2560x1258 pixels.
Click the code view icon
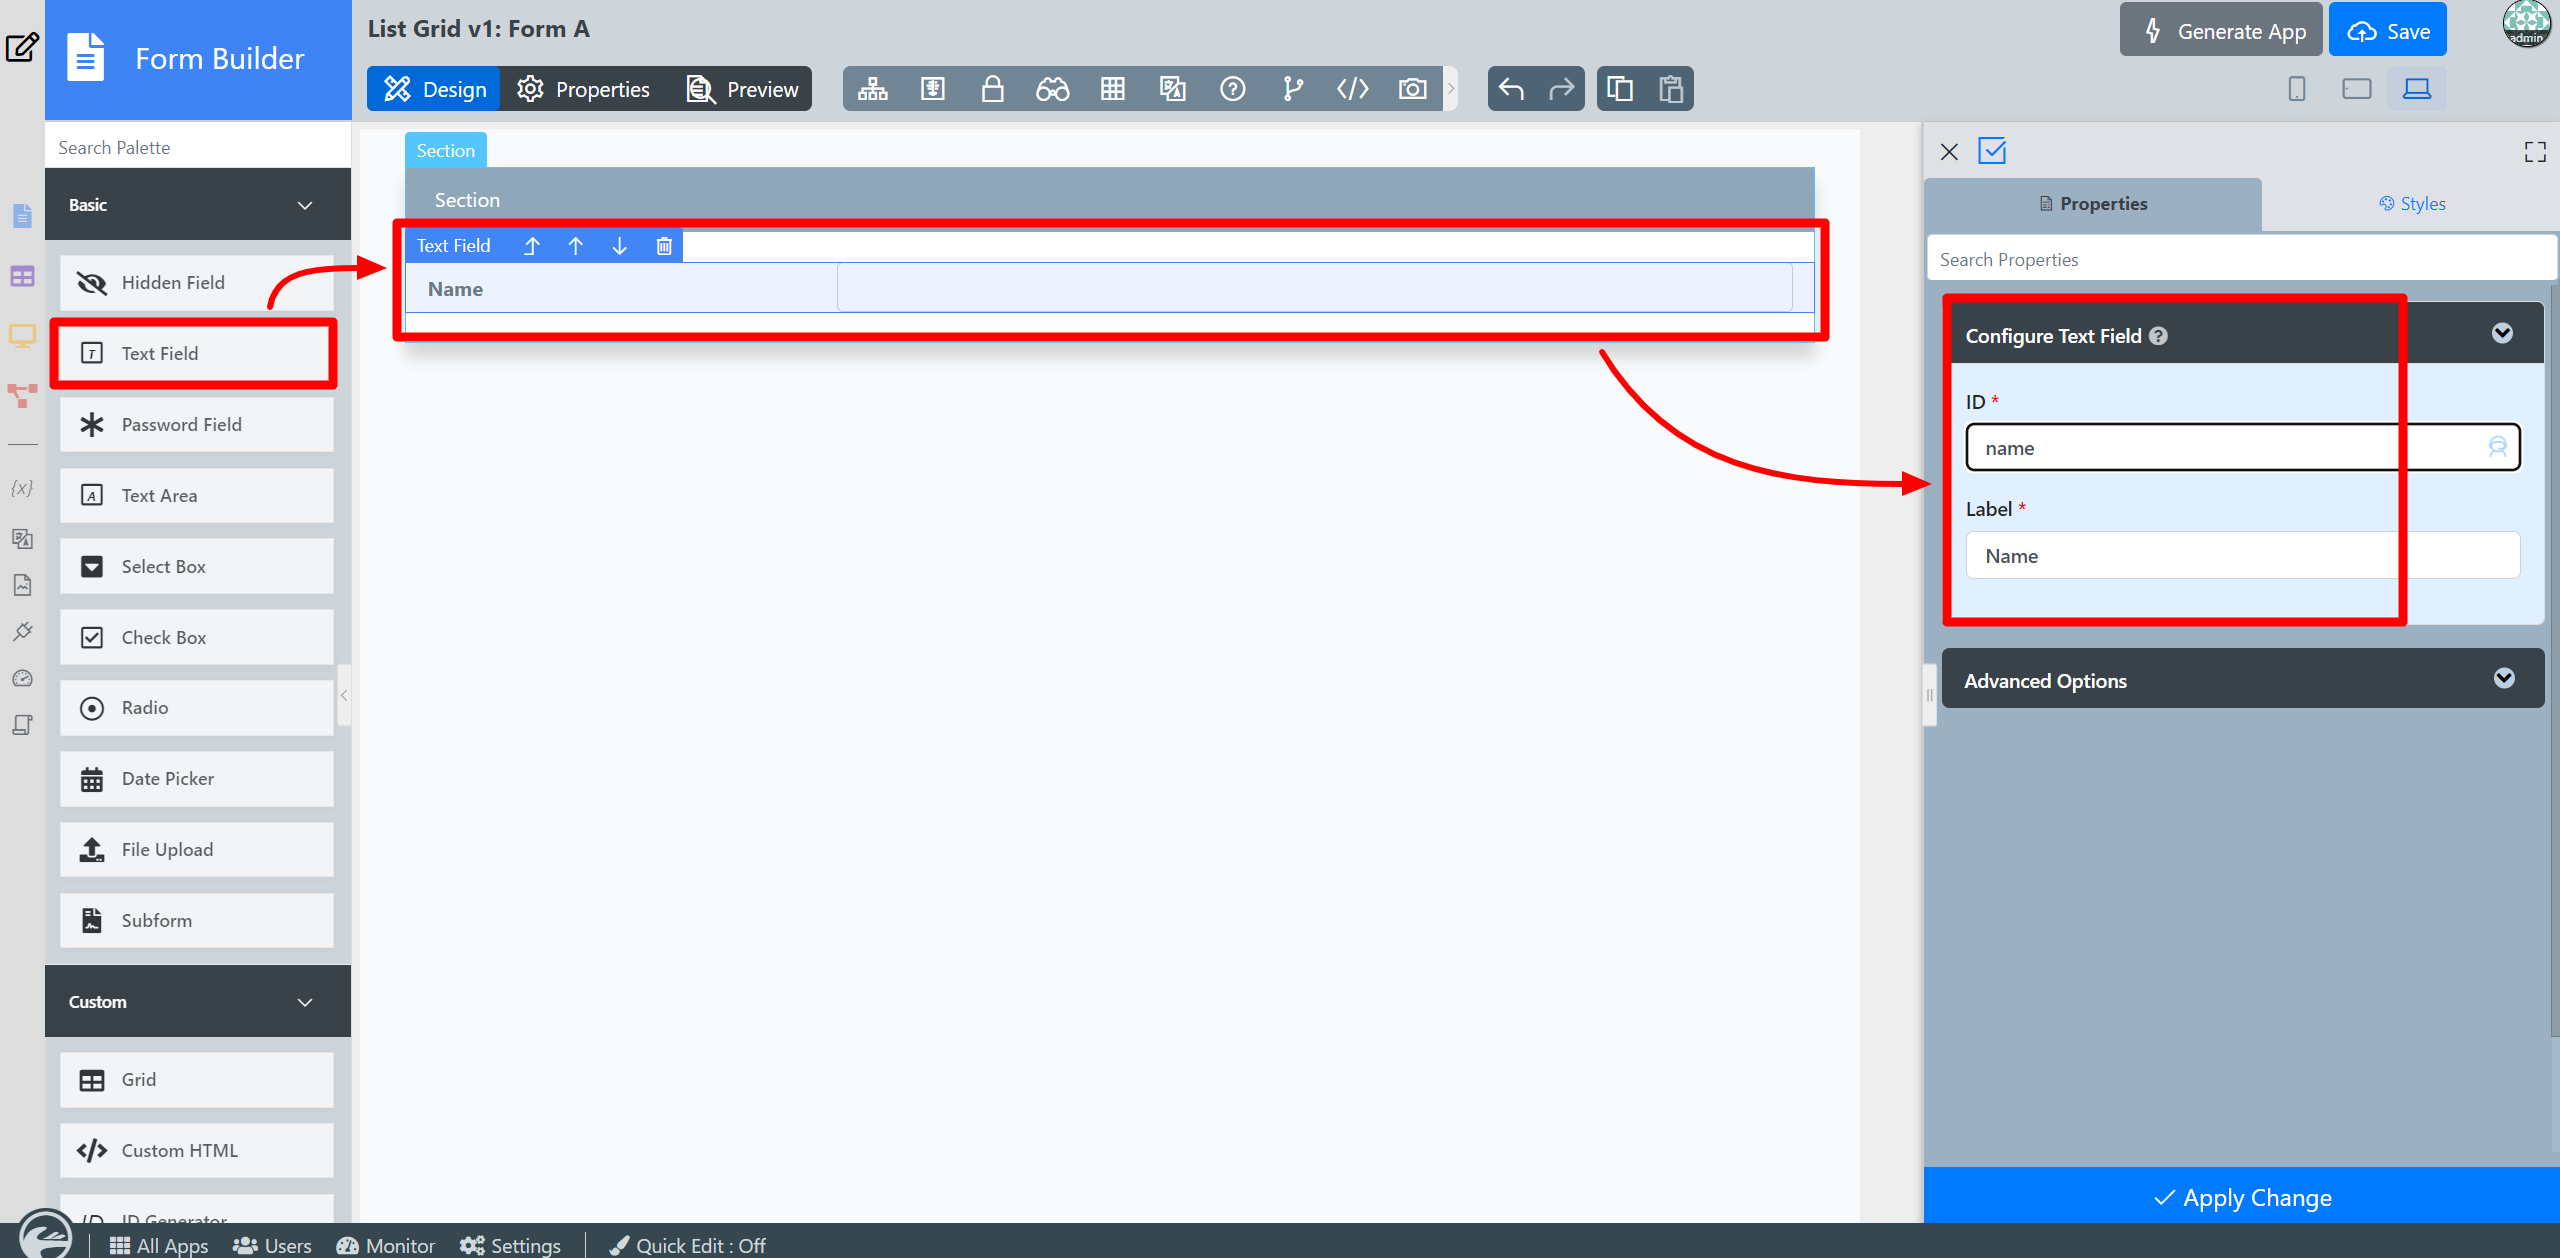tap(1352, 89)
